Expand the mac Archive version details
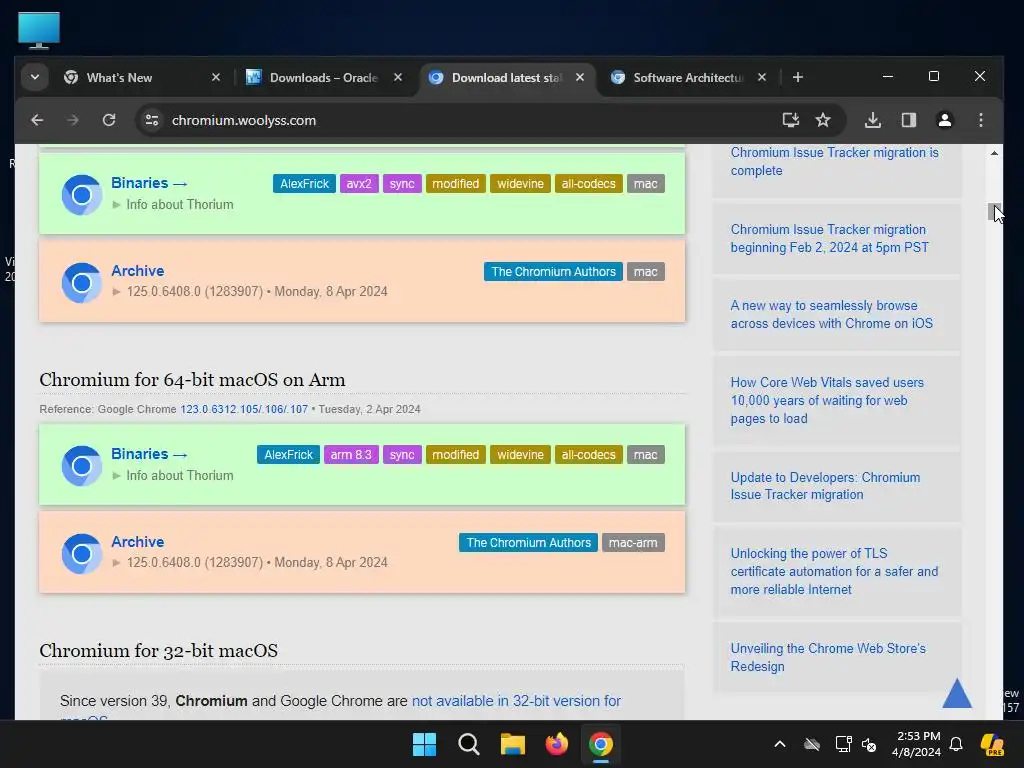Image resolution: width=1024 pixels, height=768 pixels. coord(250,291)
